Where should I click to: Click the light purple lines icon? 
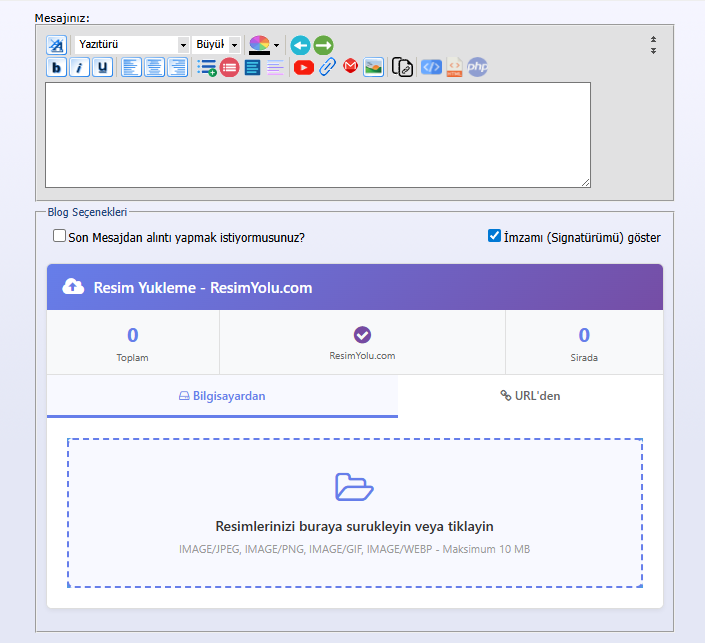coord(275,67)
